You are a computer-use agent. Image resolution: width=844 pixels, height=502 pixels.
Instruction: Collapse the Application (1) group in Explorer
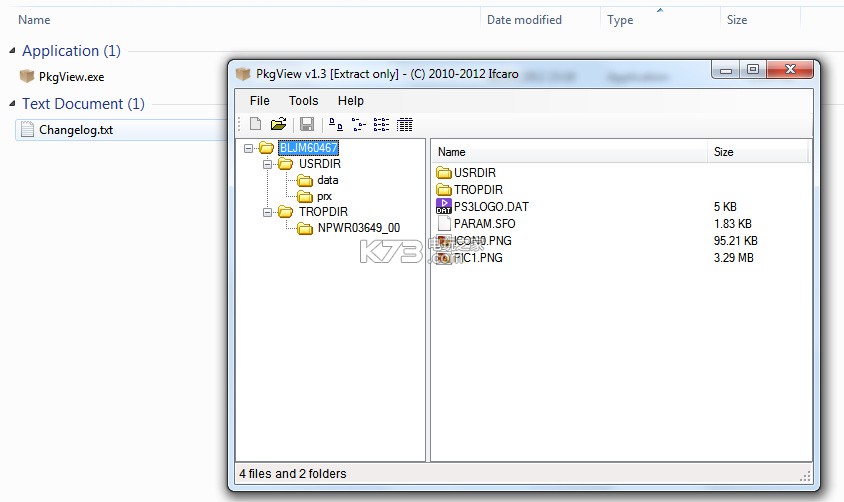pos(13,51)
